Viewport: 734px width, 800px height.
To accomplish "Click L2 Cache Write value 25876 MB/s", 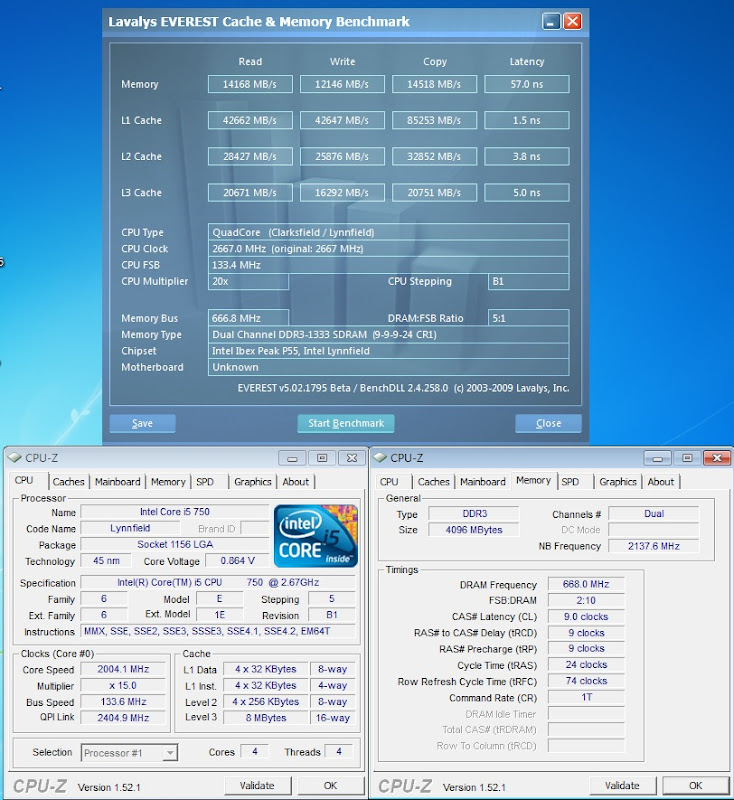I will [342, 157].
